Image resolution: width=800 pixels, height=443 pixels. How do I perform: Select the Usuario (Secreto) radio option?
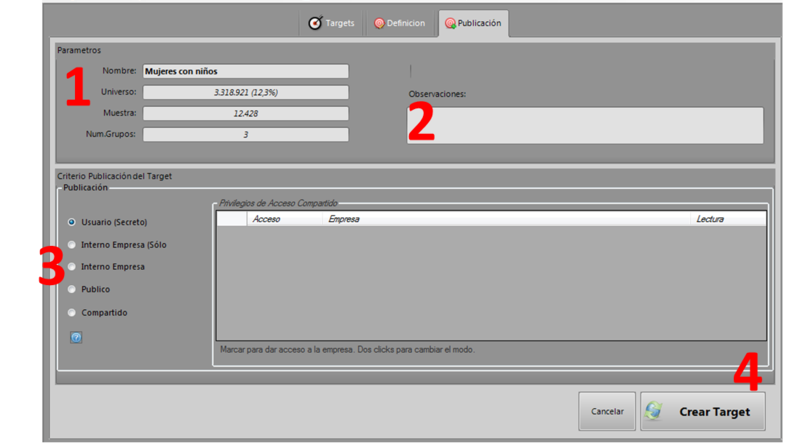72,221
